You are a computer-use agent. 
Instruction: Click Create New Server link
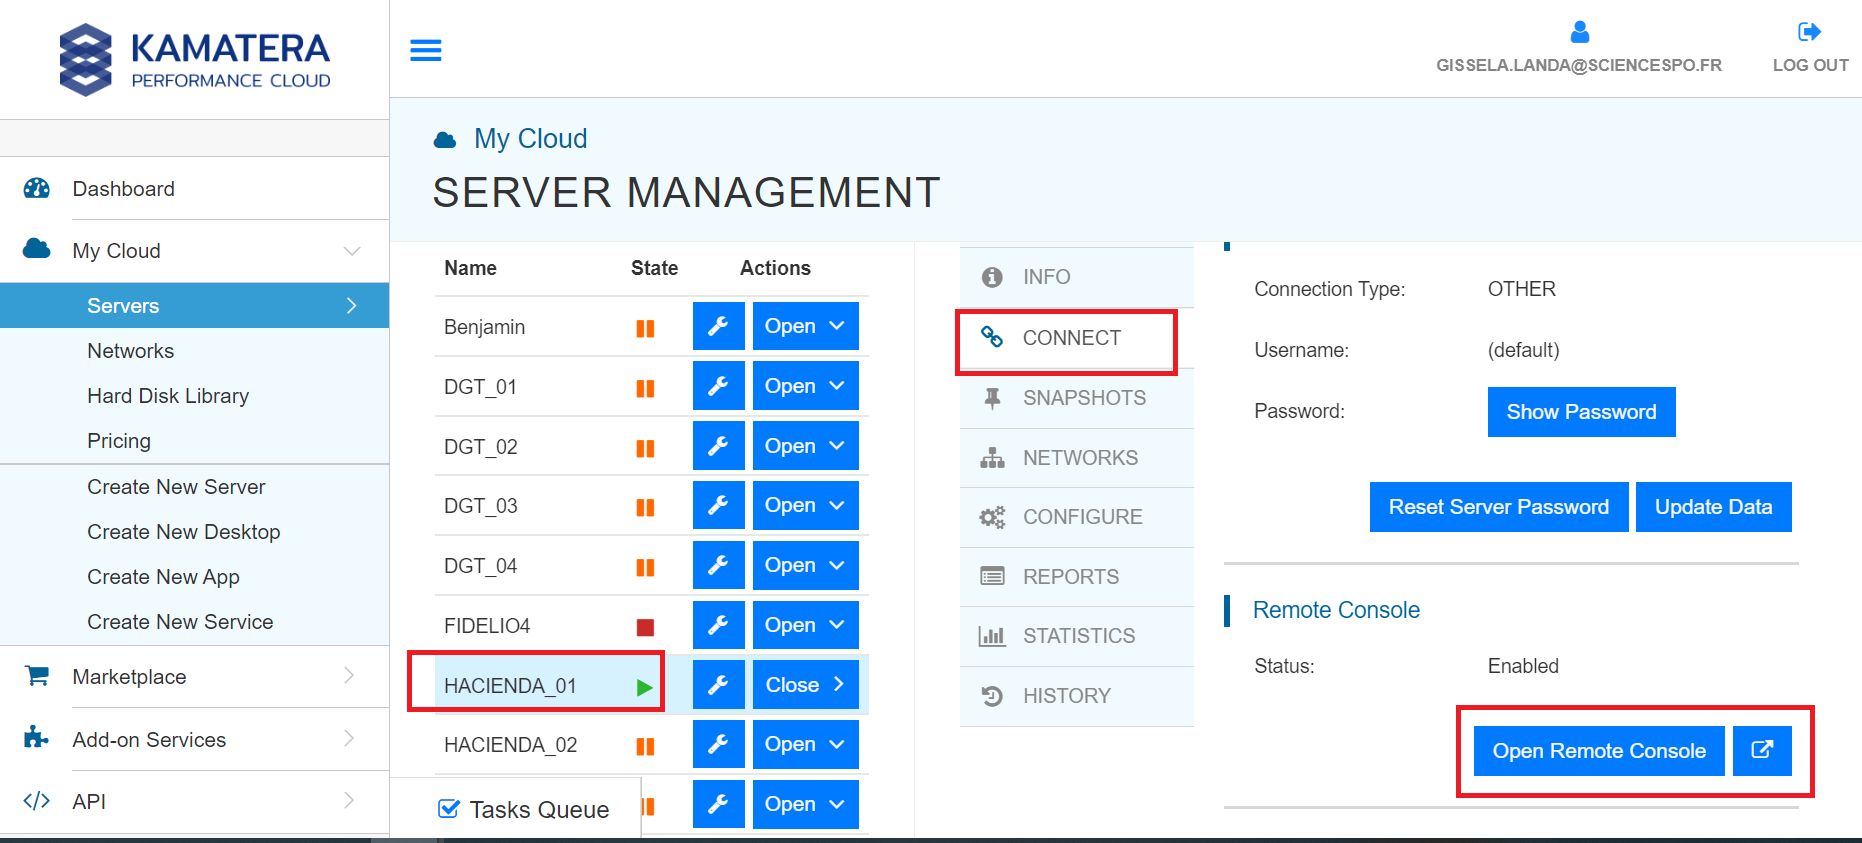pos(176,487)
